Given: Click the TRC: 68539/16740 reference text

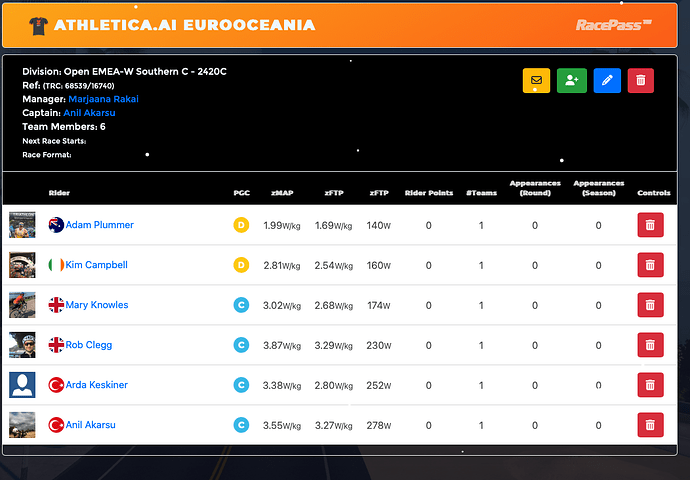Looking at the screenshot, I should [79, 86].
